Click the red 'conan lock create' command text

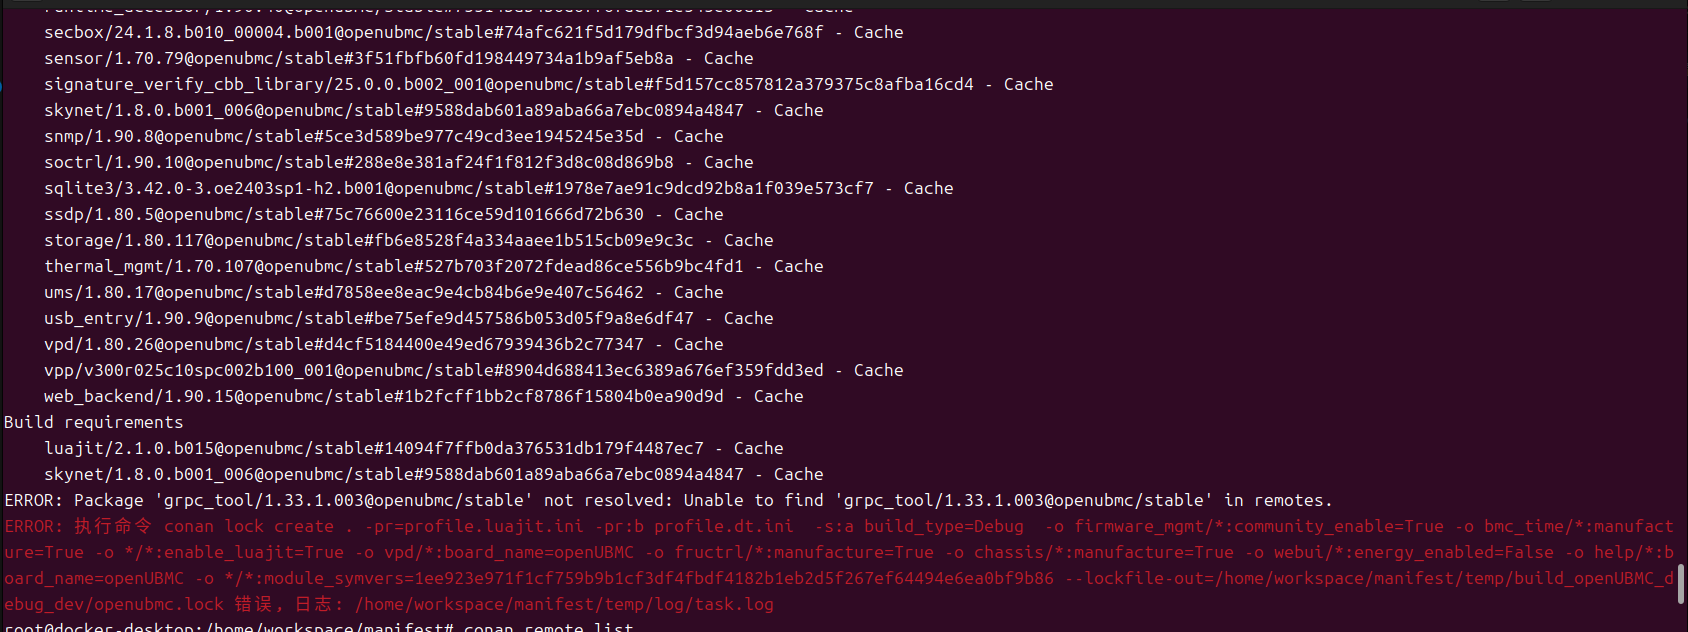250,526
